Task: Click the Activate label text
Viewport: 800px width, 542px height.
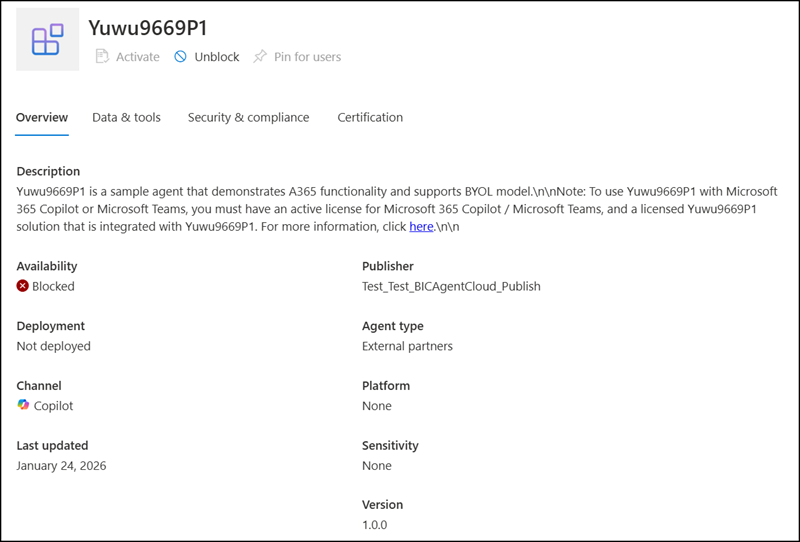Action: tap(138, 57)
